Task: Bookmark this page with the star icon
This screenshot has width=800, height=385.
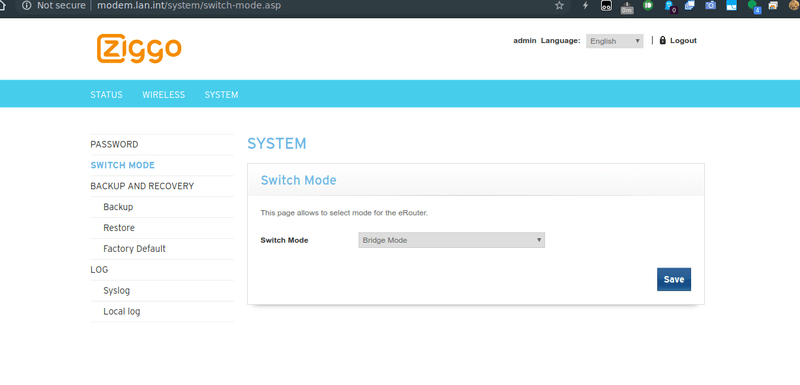Action: click(x=559, y=6)
